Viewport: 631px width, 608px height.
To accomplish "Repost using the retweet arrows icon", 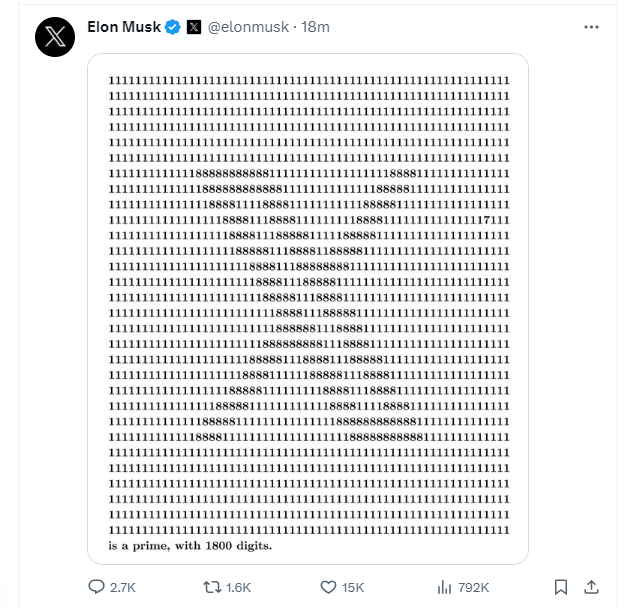I will coord(212,587).
